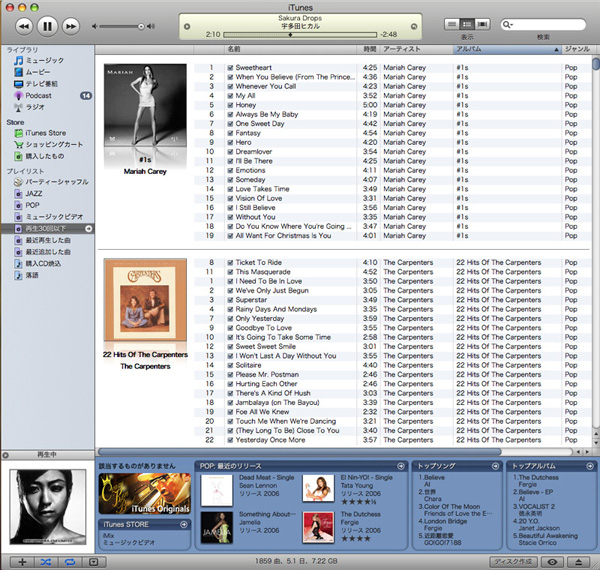Uncheck the Superstar track checkbox
The width and height of the screenshot is (600, 570).
(x=230, y=300)
